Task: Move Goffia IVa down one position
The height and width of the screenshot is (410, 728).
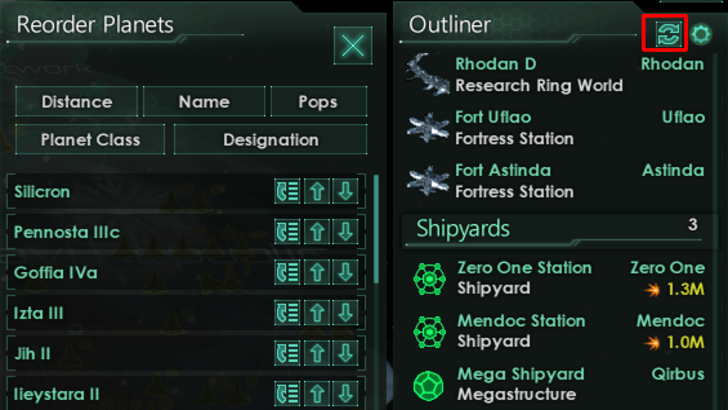Action: point(345,272)
